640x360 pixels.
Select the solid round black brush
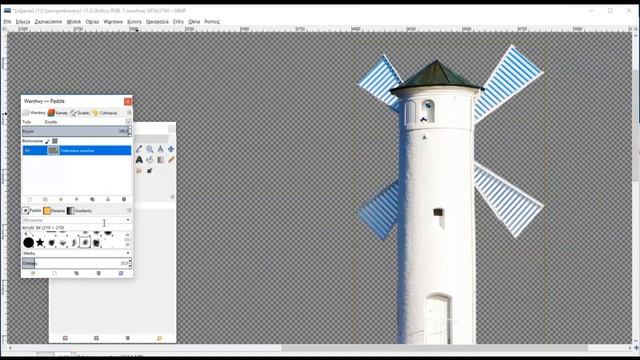pos(29,243)
